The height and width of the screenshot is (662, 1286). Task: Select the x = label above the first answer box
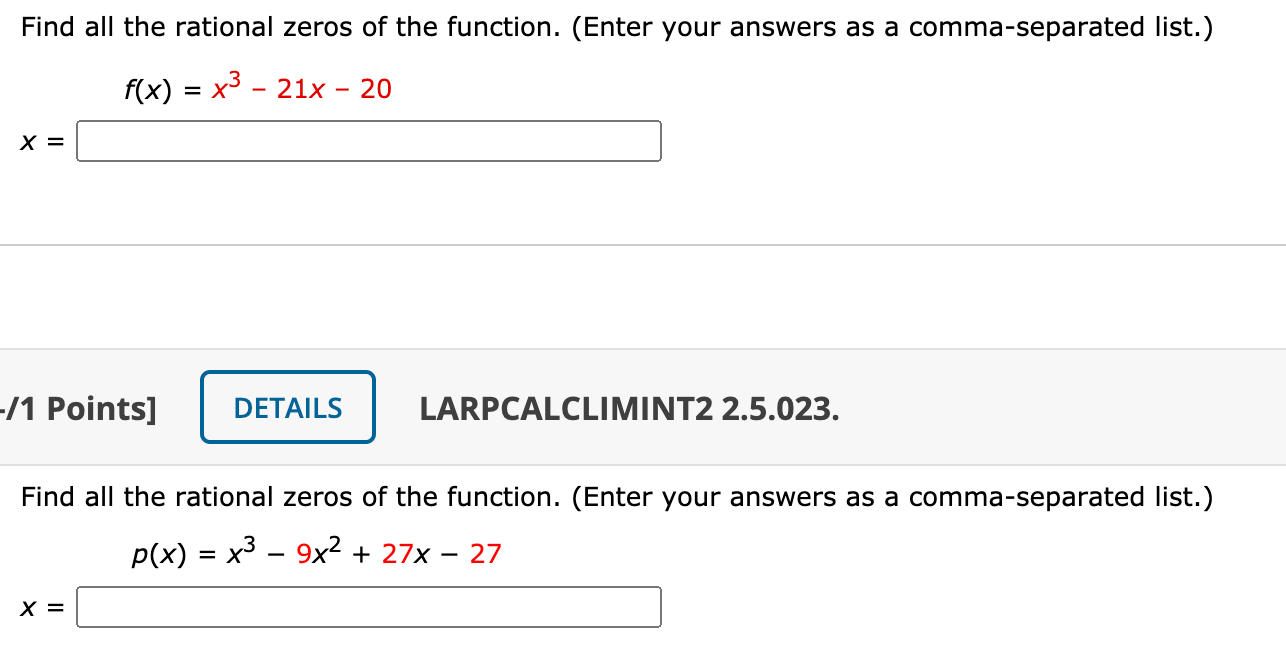[40, 141]
